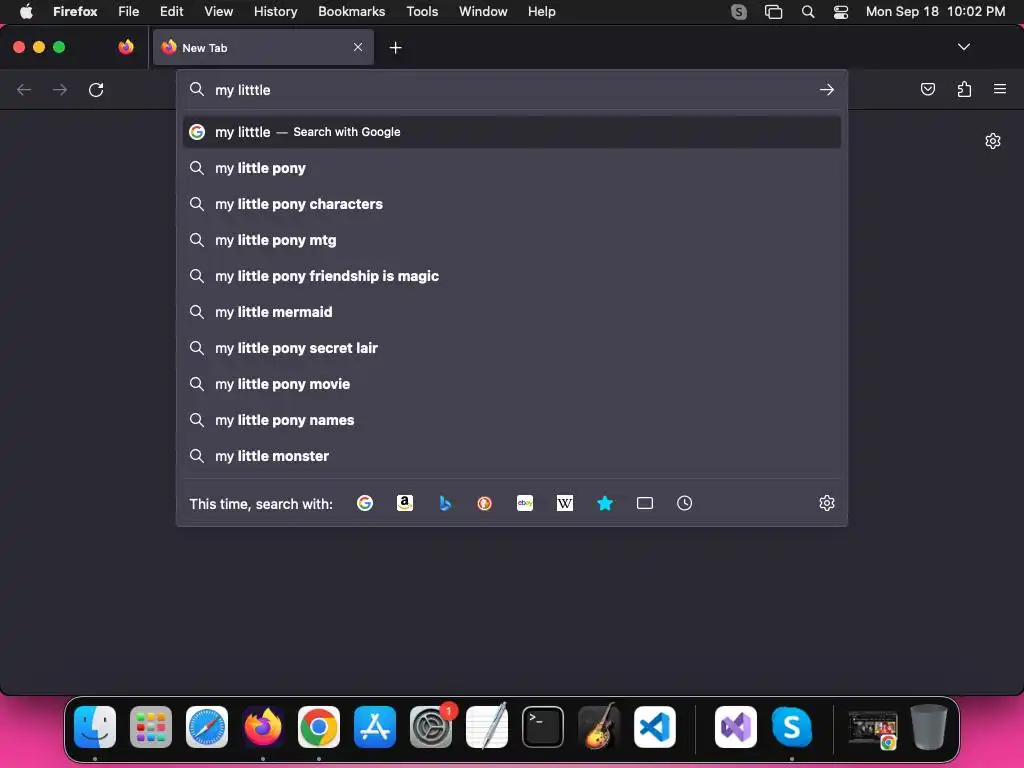1024x768 pixels.
Task: Search bookmarks with the star icon
Action: coord(605,503)
